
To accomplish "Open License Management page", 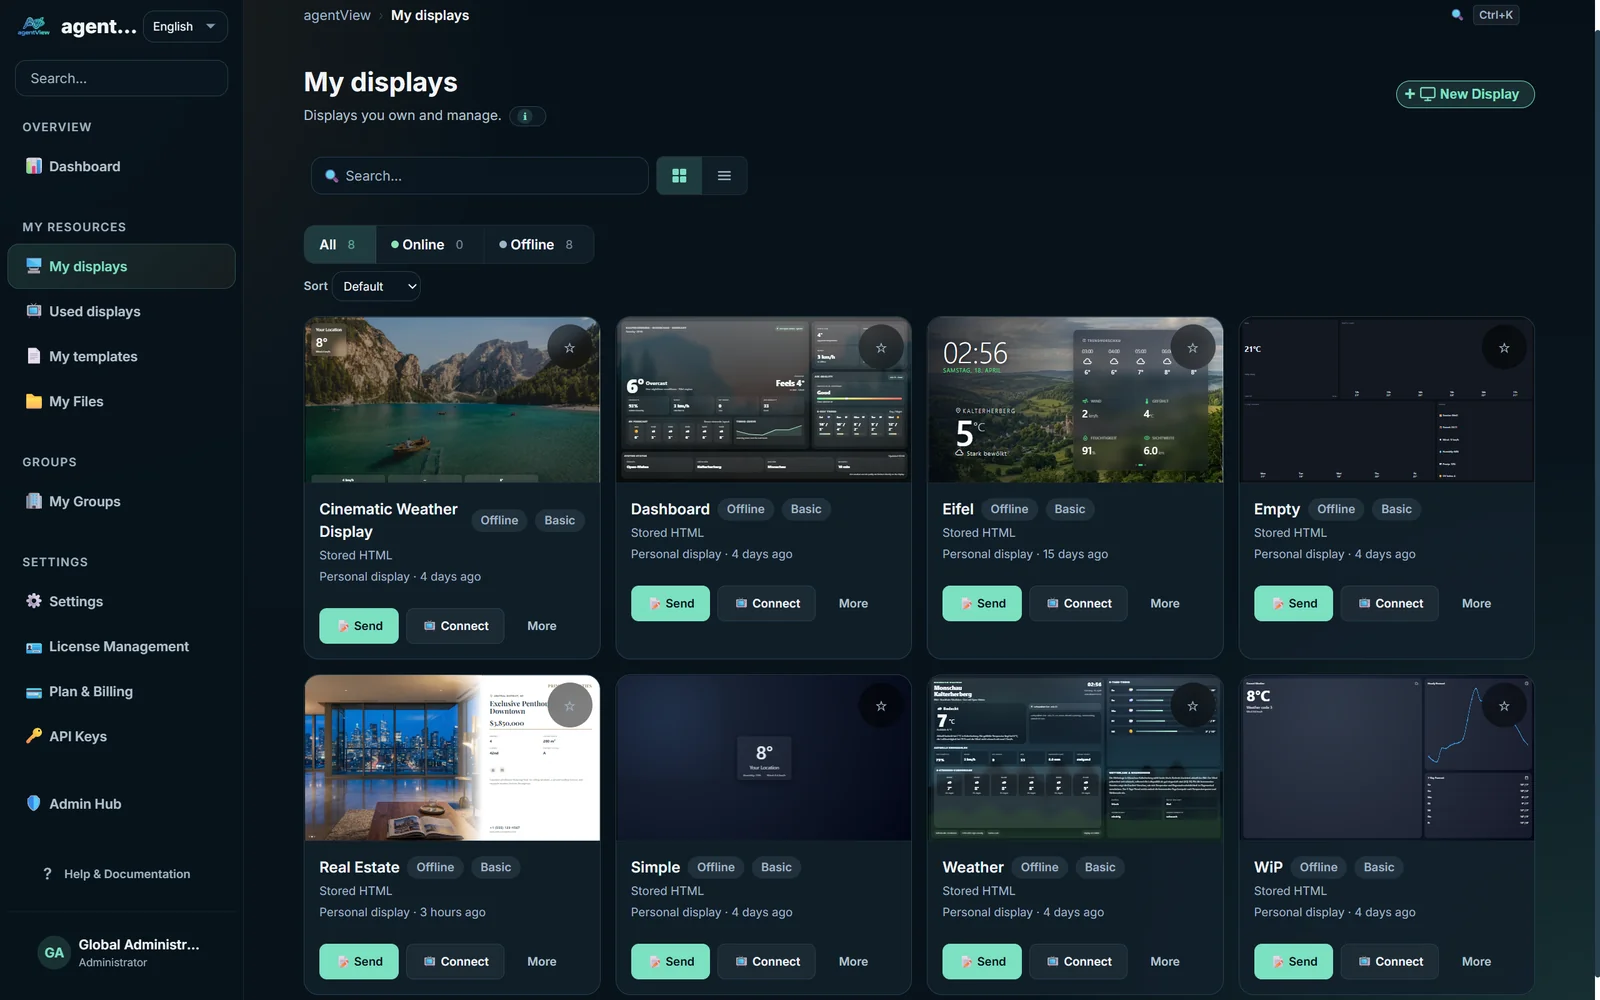I will click(118, 646).
